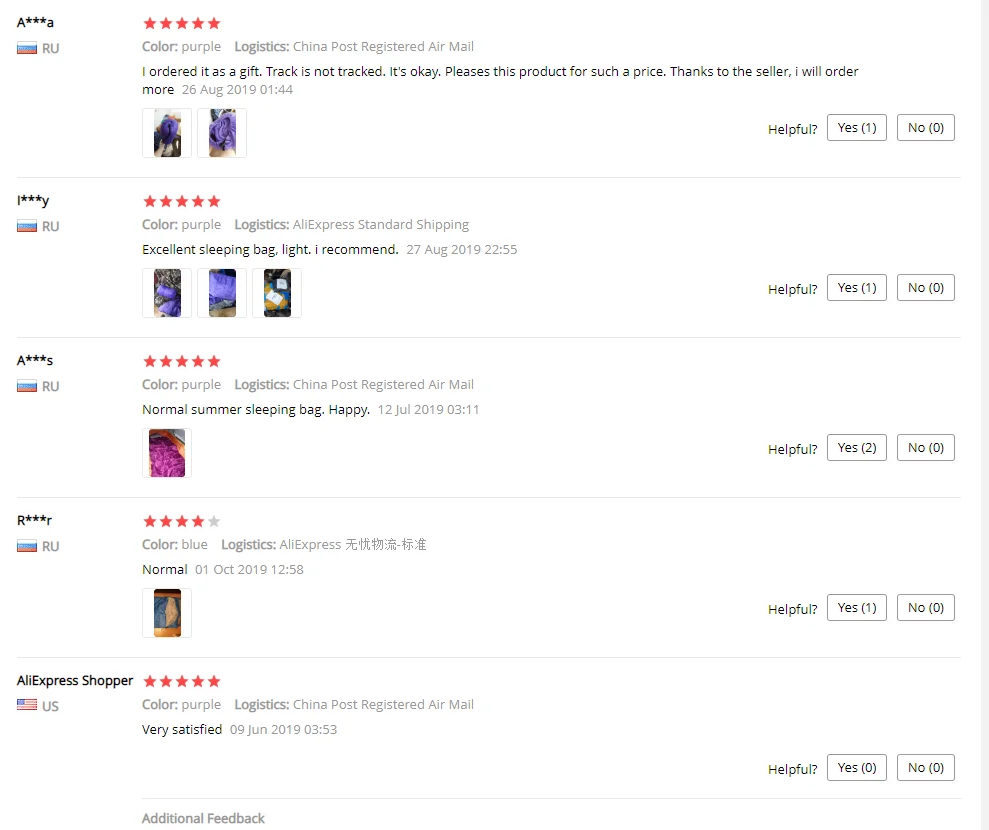This screenshot has height=830, width=989.
Task: Click Yes (0) on the Very satisfied review
Action: tap(857, 768)
